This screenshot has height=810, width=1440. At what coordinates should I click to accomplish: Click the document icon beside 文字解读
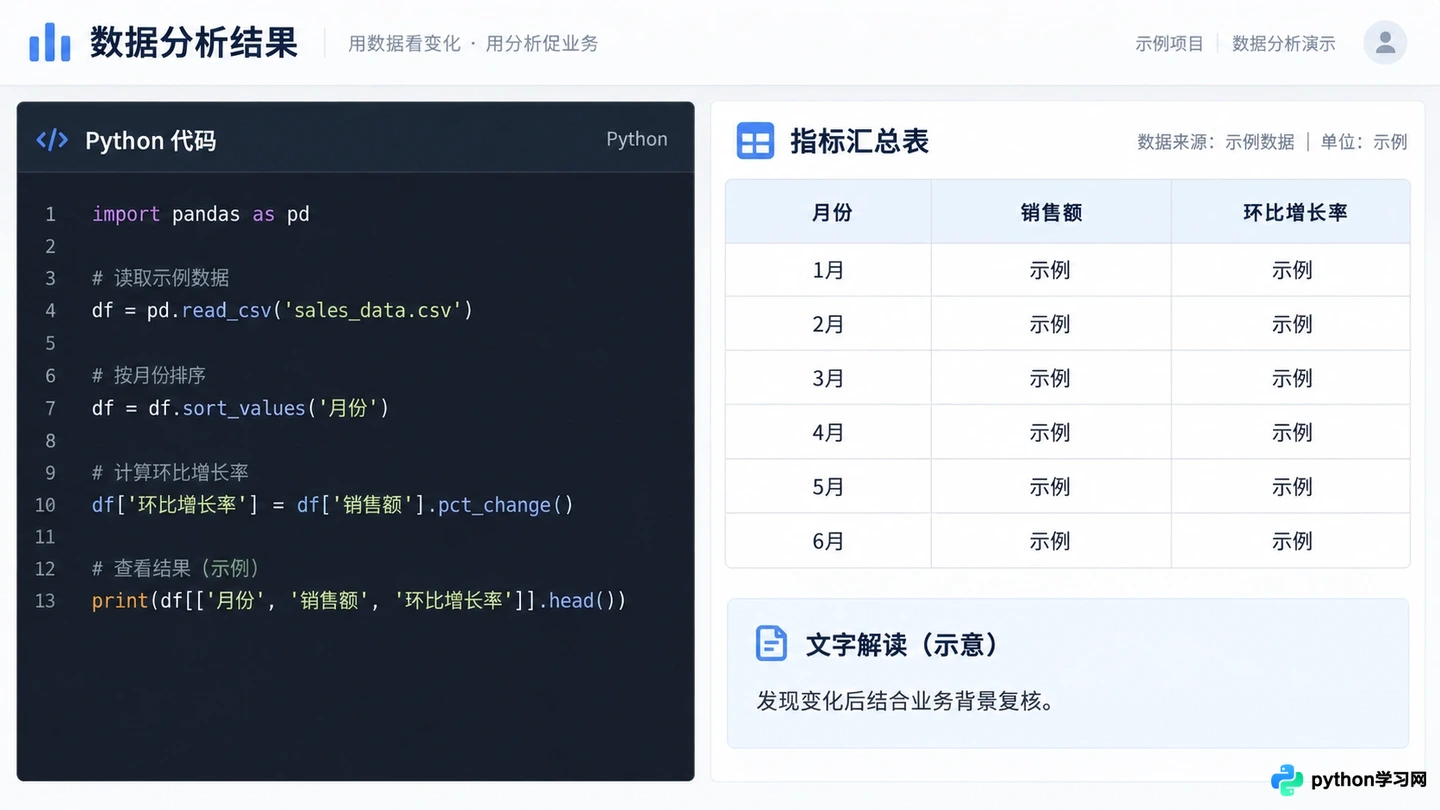pos(771,643)
